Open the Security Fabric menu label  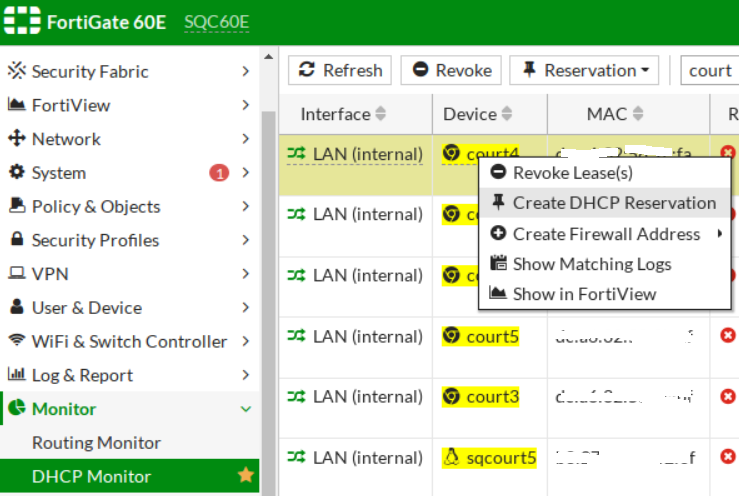pyautogui.click(x=90, y=72)
